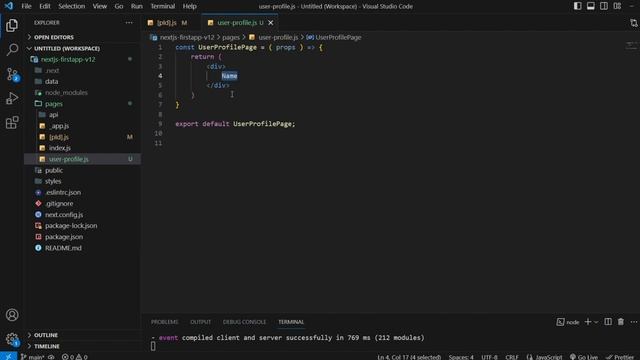Image resolution: width=640 pixels, height=360 pixels.
Task: Select the Terminal panel tab
Action: [x=291, y=322]
